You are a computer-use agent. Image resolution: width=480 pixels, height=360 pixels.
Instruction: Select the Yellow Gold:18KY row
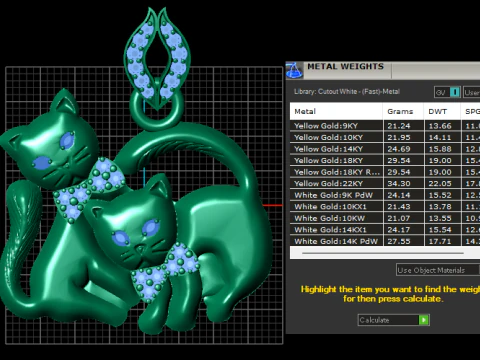(x=385, y=160)
